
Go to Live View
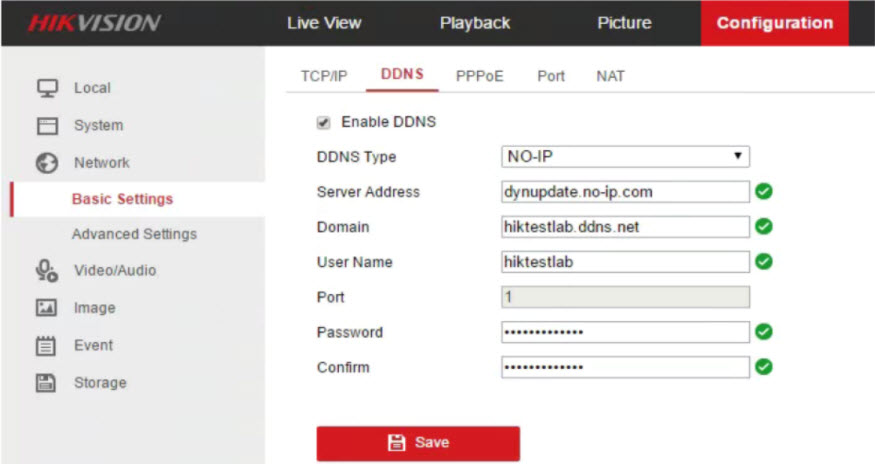(x=324, y=23)
